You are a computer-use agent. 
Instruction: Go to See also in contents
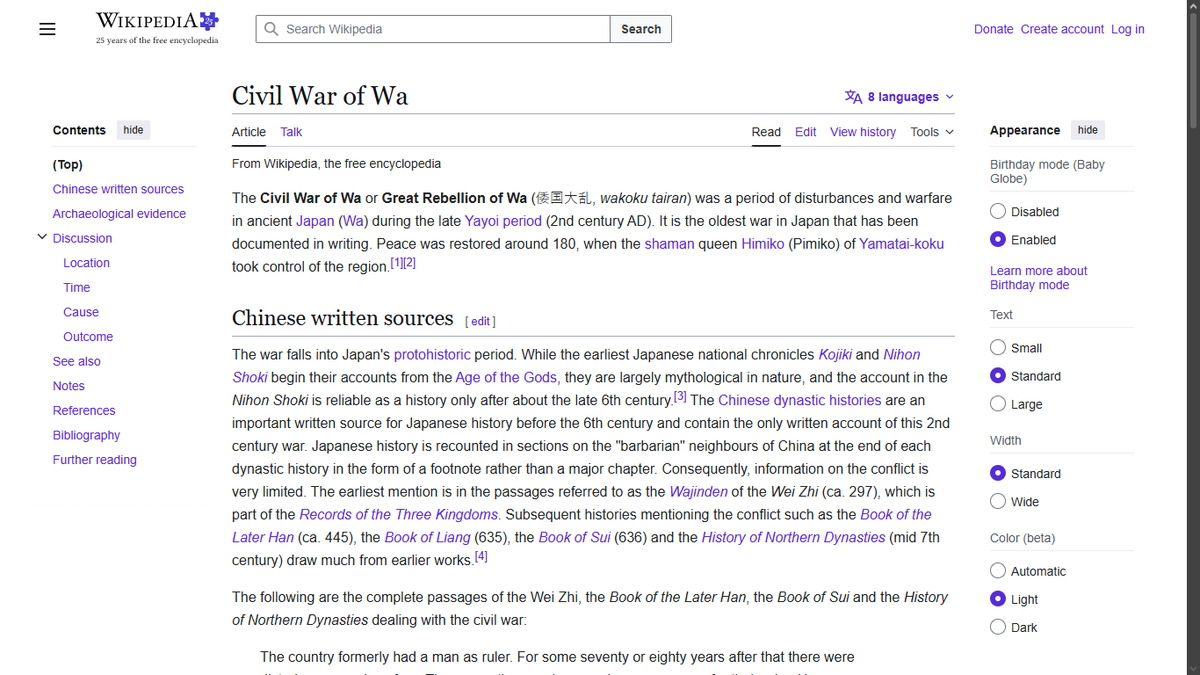pyautogui.click(x=77, y=361)
